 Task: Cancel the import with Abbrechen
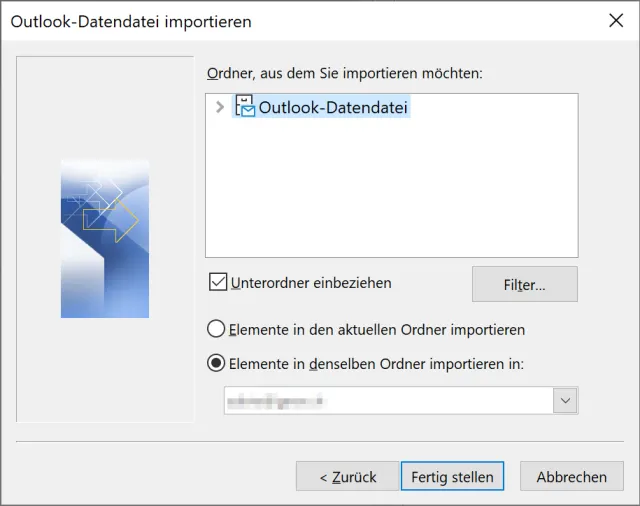point(571,477)
